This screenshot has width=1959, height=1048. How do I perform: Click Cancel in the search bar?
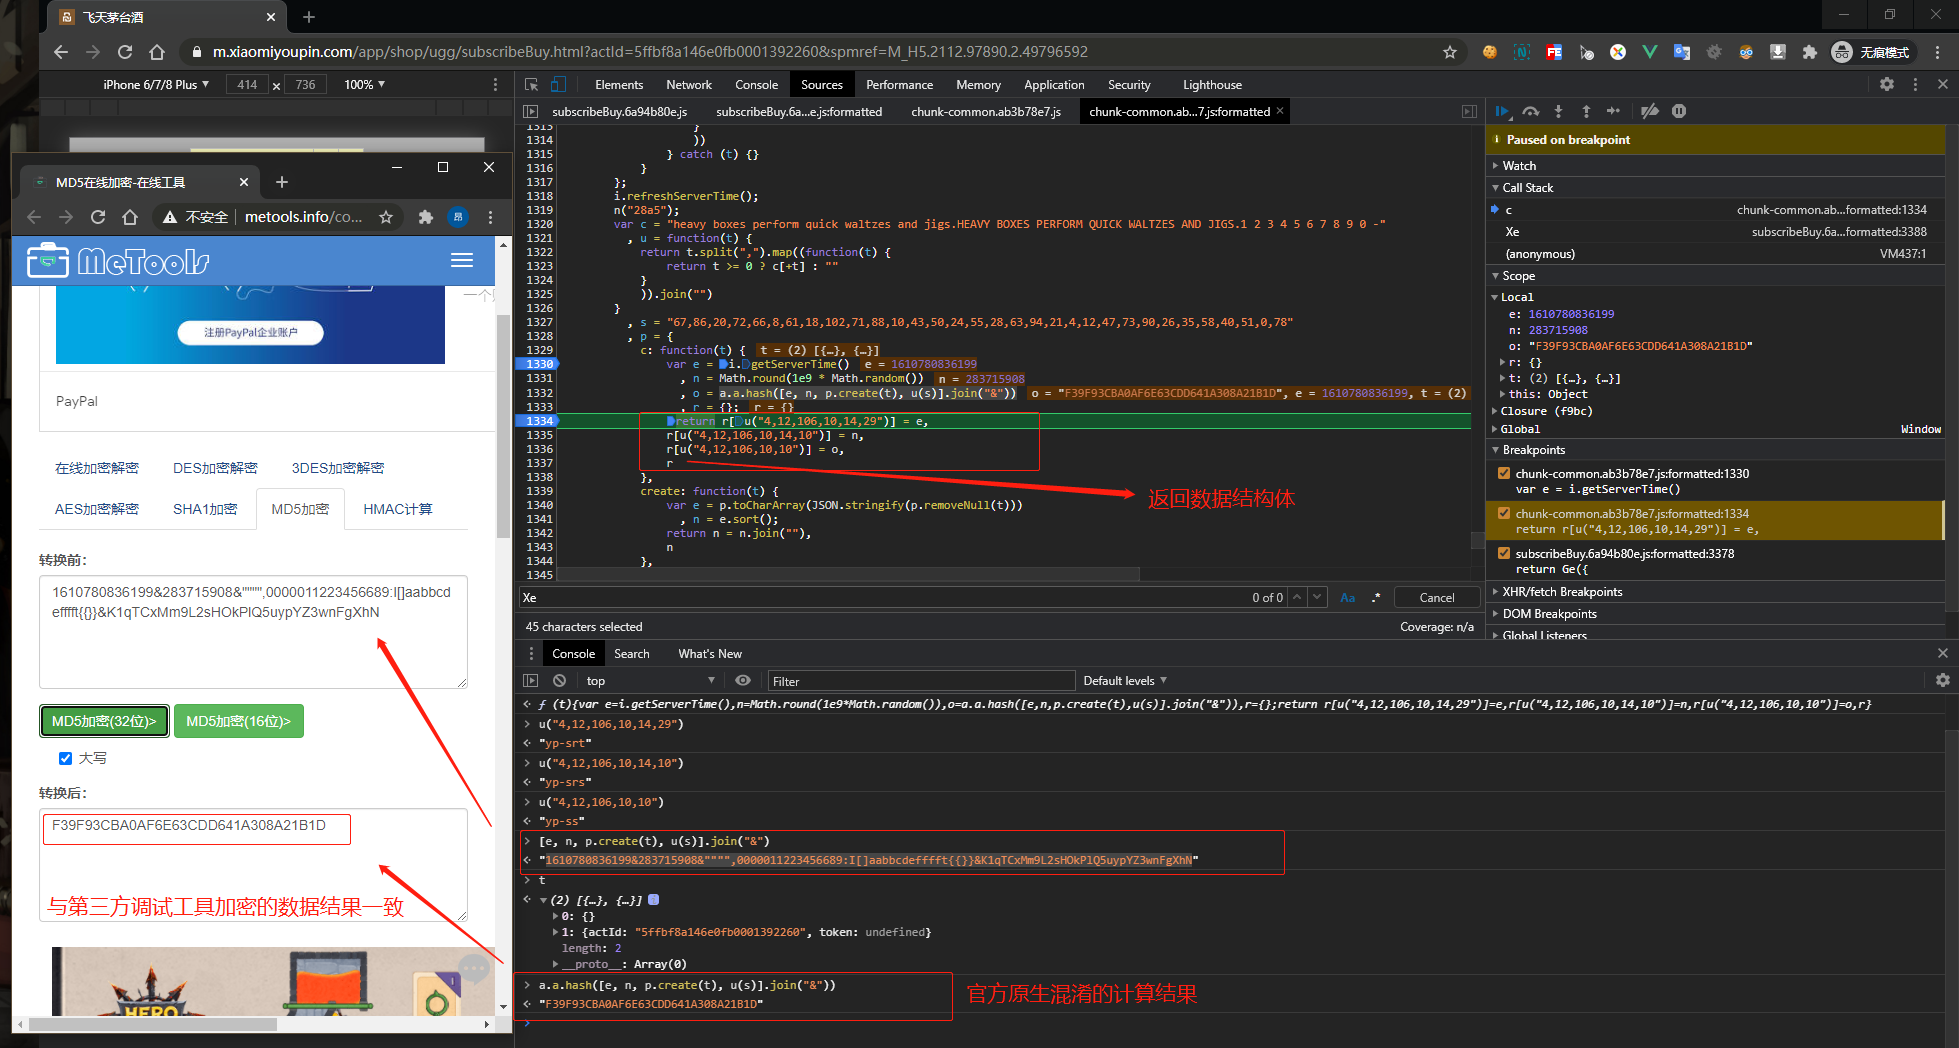[1436, 598]
